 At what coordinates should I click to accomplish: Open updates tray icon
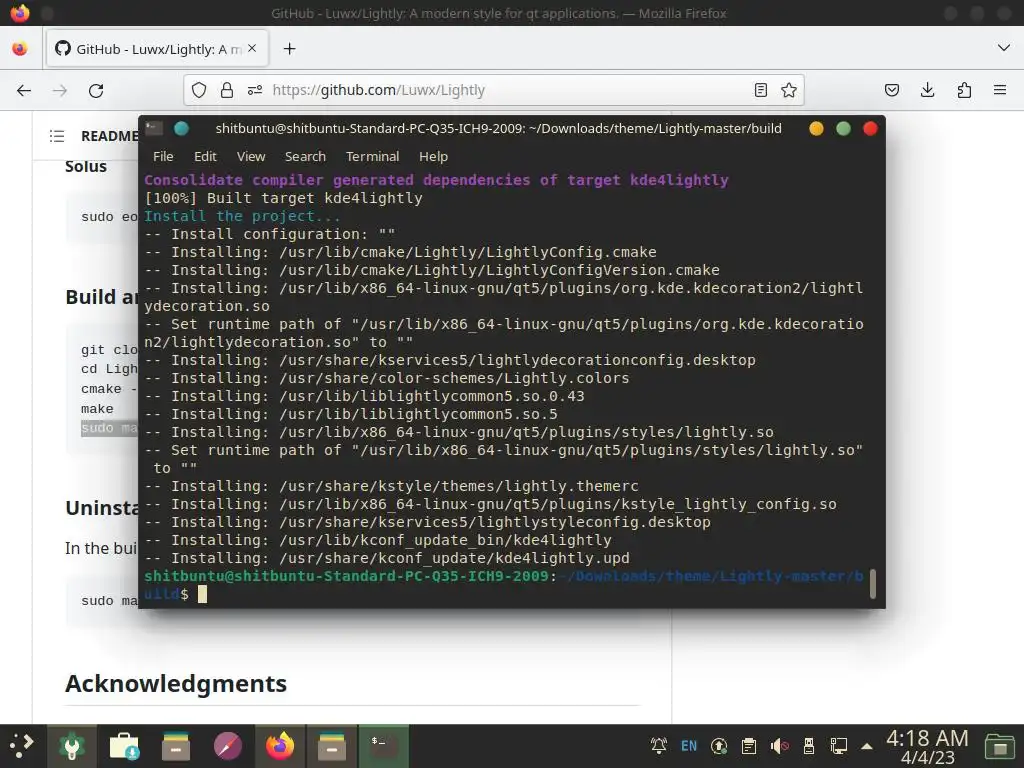click(719, 746)
